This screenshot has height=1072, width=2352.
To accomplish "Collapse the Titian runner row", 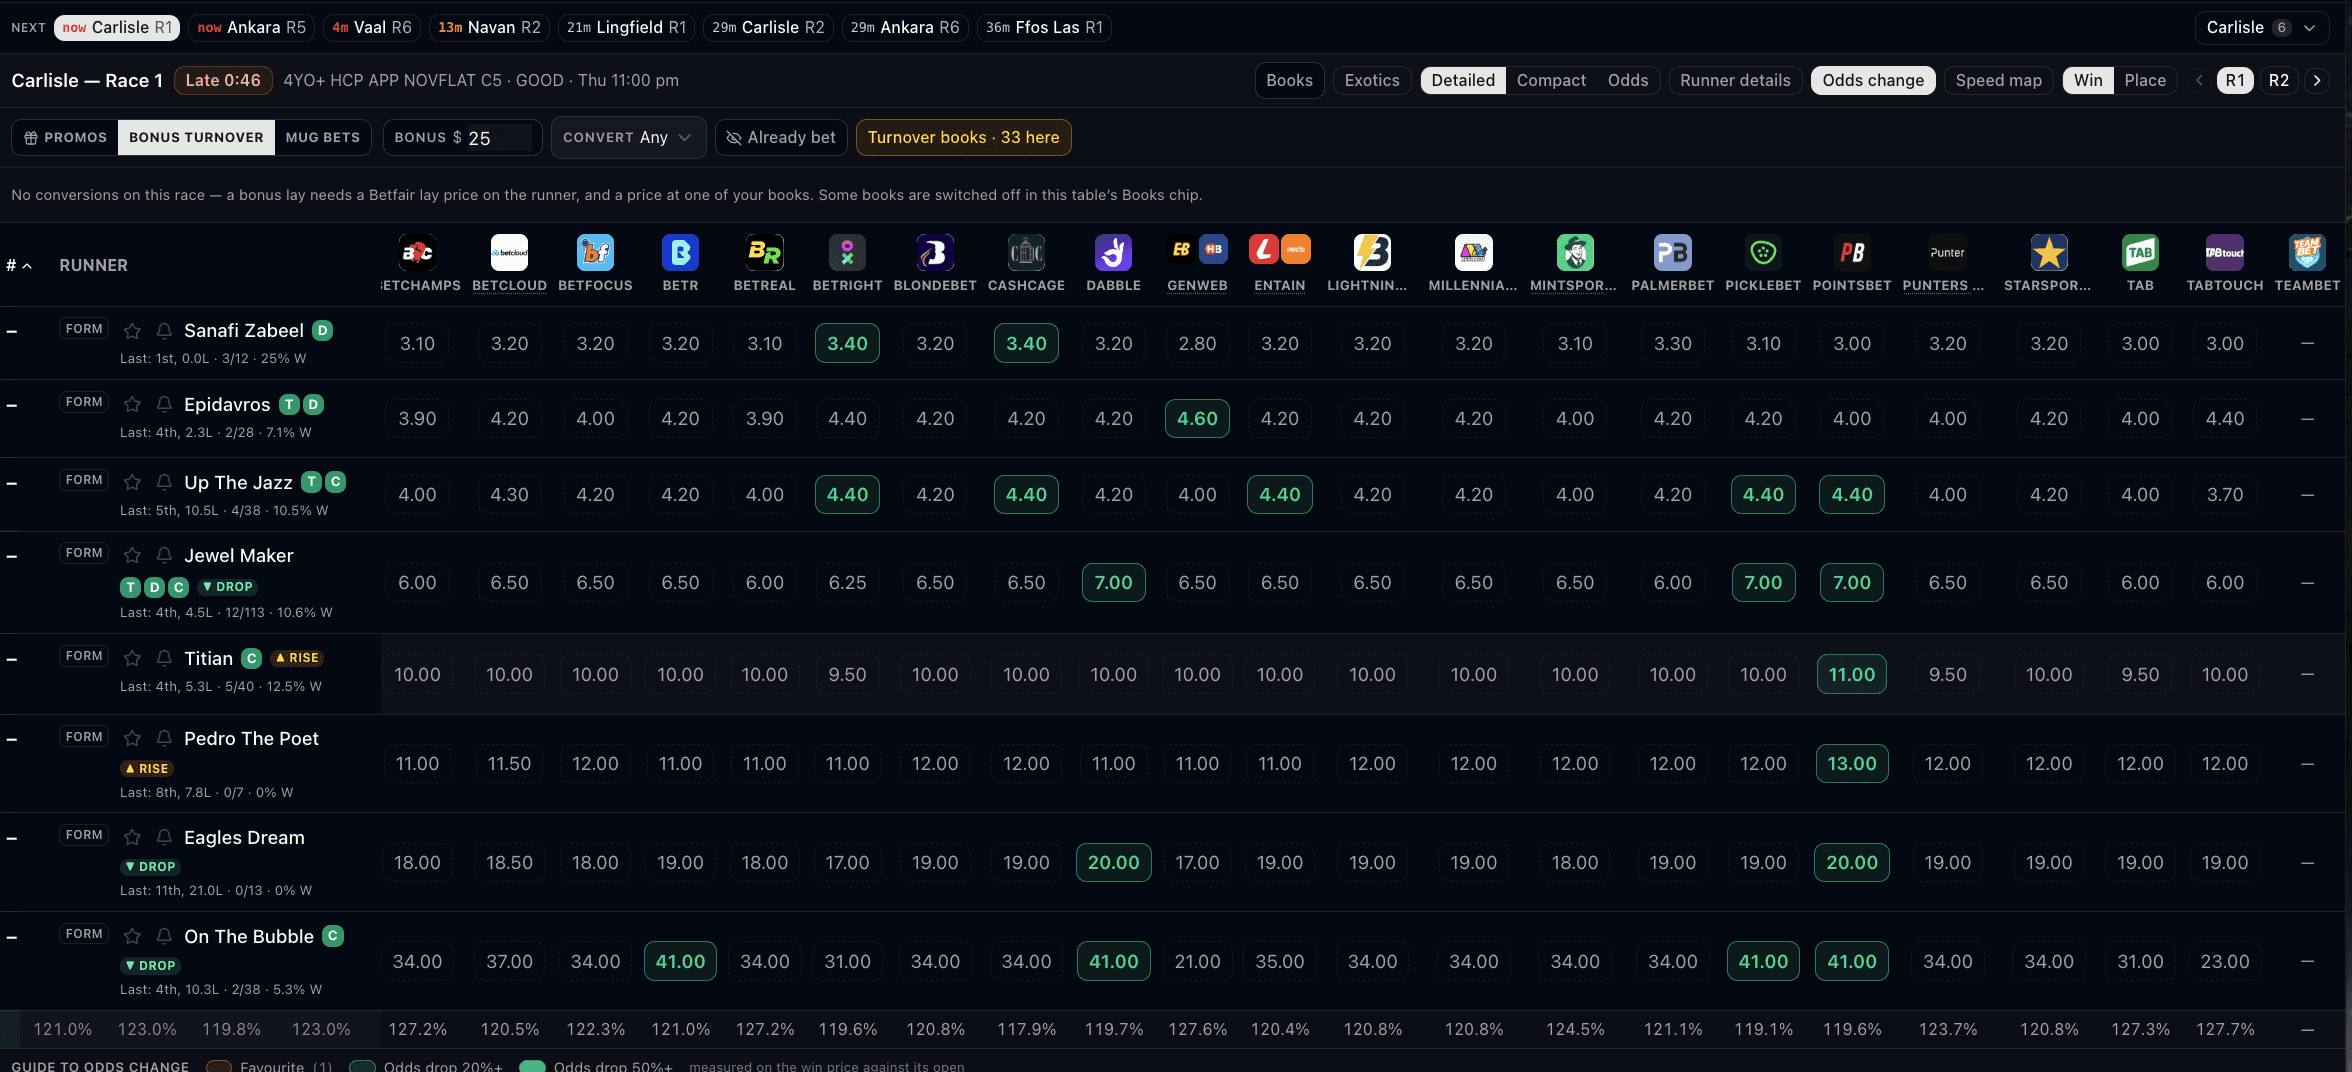I will tap(12, 660).
